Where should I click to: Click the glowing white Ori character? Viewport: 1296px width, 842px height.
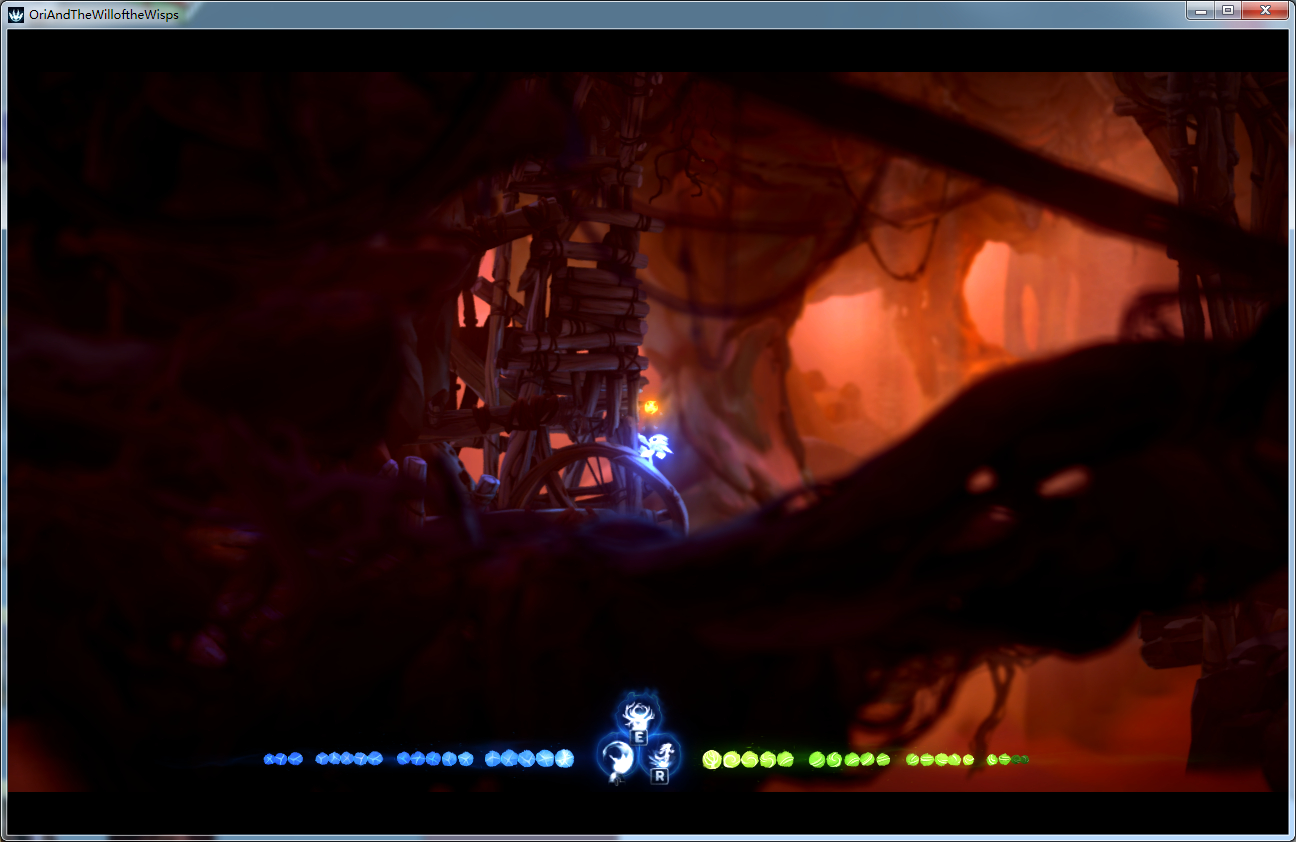[x=656, y=447]
